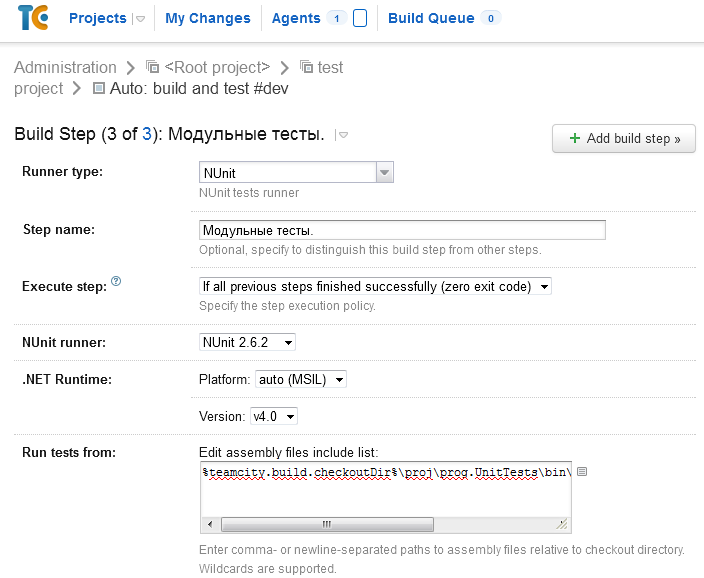Click into the Step name text field
This screenshot has height=578, width=704.
coord(402,230)
